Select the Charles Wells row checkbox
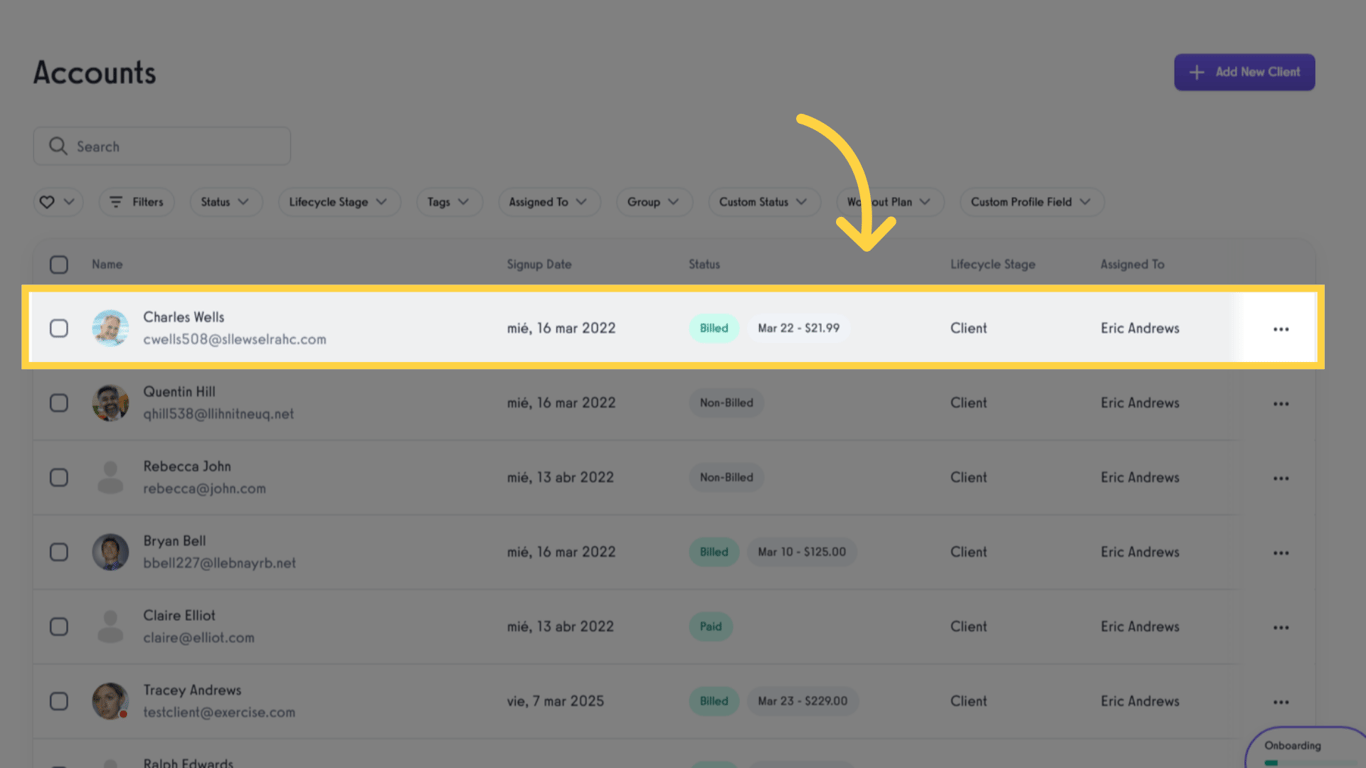 click(59, 328)
